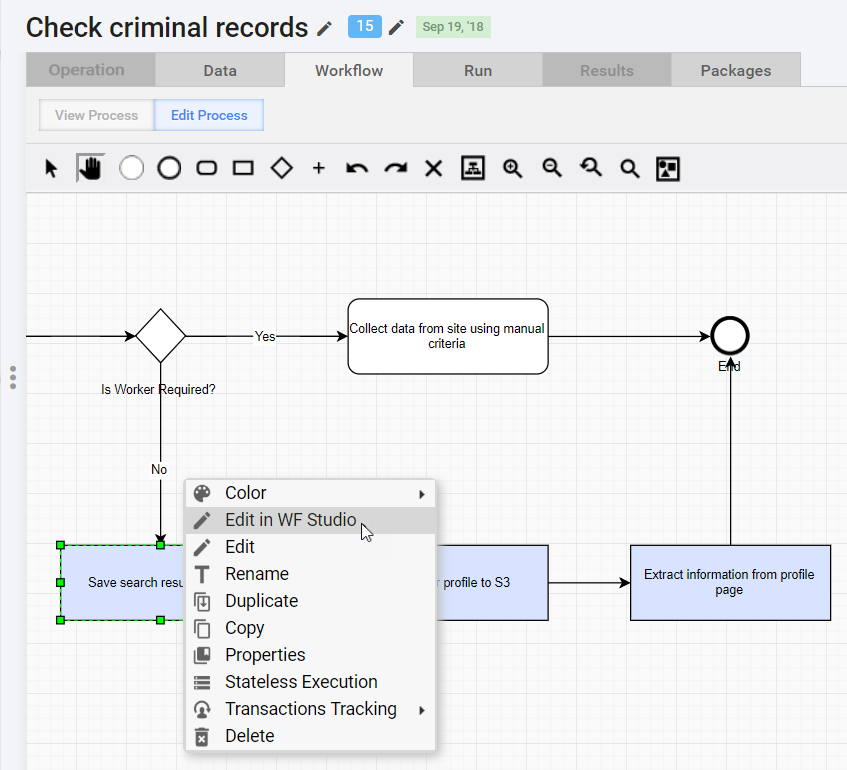The width and height of the screenshot is (847, 770).
Task: Switch to Edit Process mode
Action: 209,115
